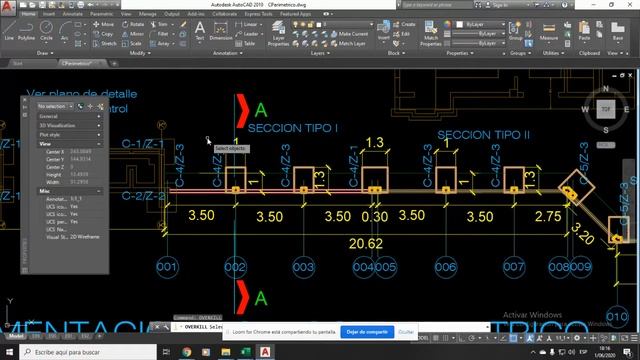Click the Make Current layer tool
640x360 pixels.
(349, 34)
